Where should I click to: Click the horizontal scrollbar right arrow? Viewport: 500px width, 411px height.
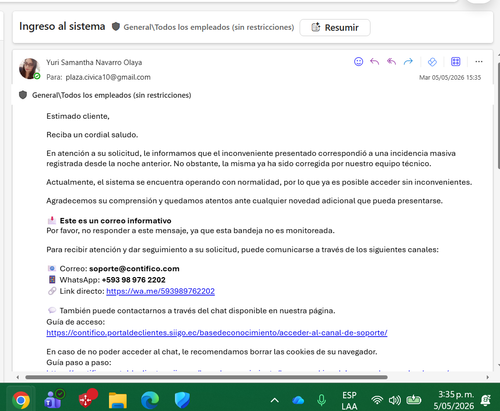(x=488, y=377)
